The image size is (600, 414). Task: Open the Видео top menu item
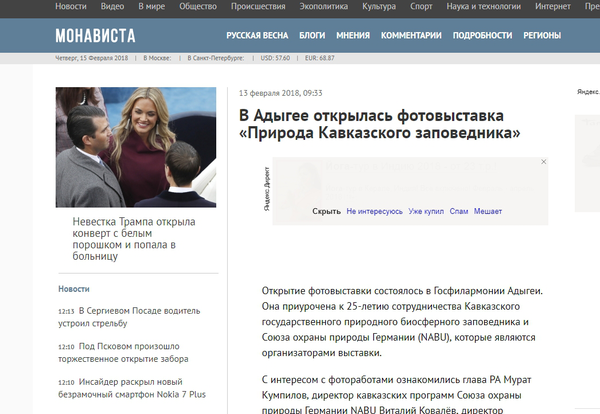pyautogui.click(x=112, y=7)
